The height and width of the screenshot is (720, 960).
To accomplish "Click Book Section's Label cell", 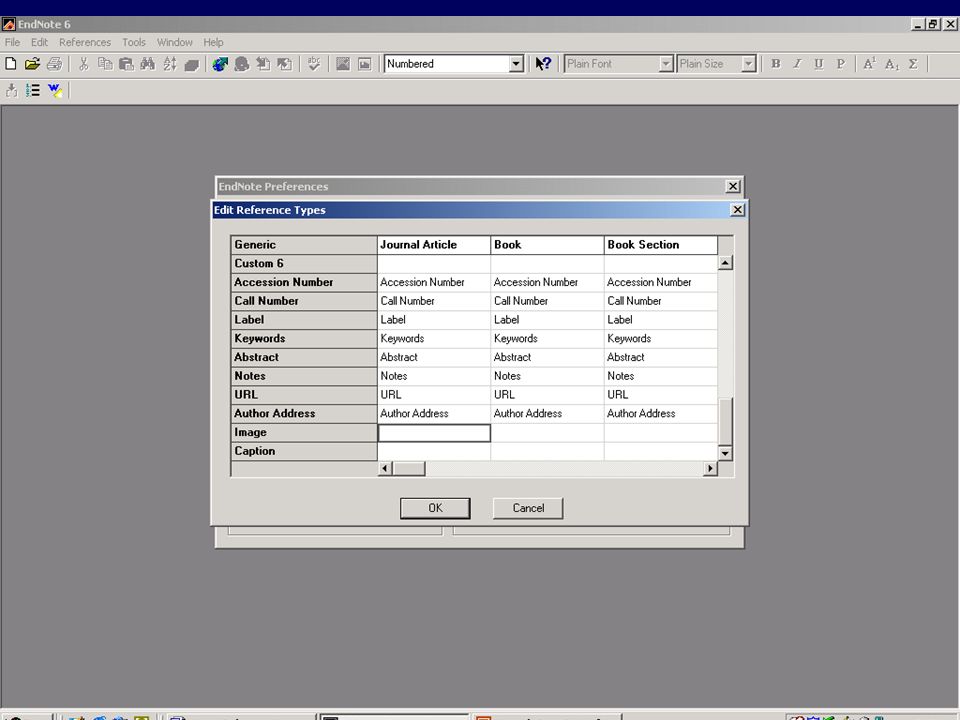I will click(x=661, y=320).
